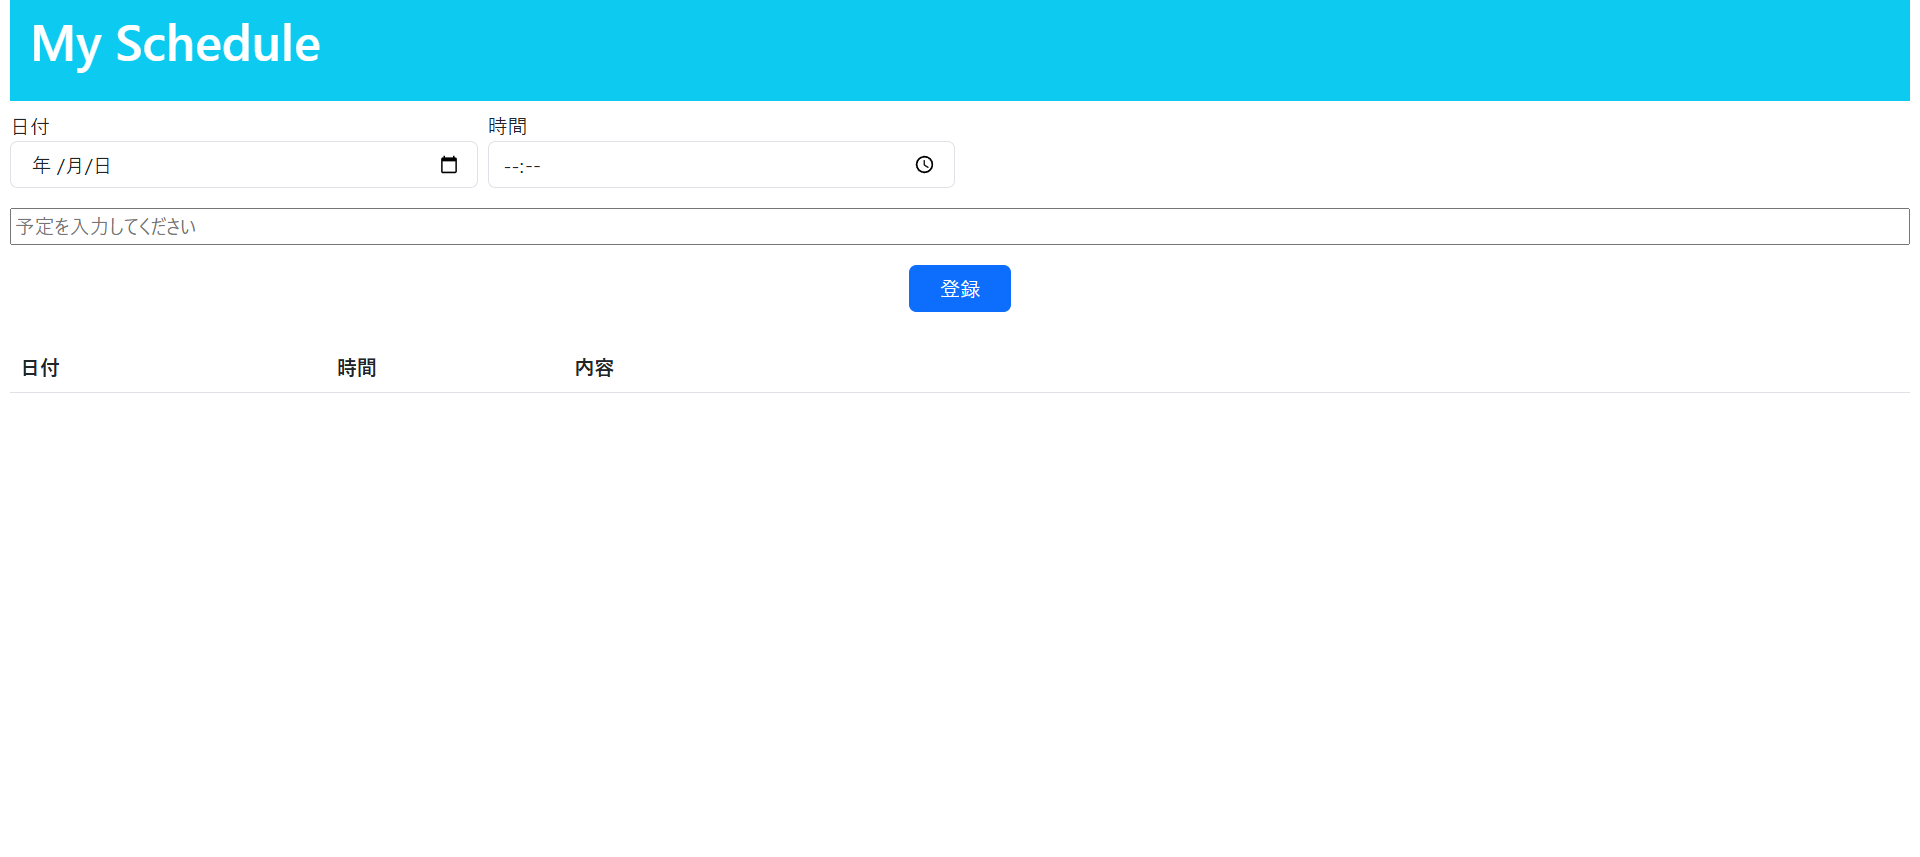This screenshot has height=857, width=1920.
Task: Click the 内容 table column header
Action: point(594,368)
